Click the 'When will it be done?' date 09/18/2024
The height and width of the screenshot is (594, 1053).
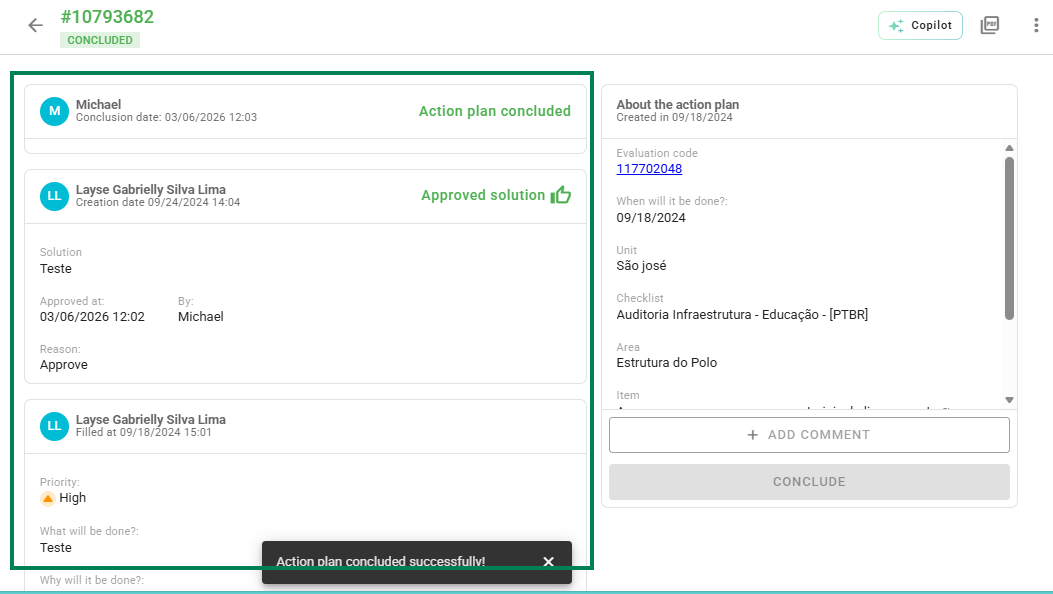point(651,218)
